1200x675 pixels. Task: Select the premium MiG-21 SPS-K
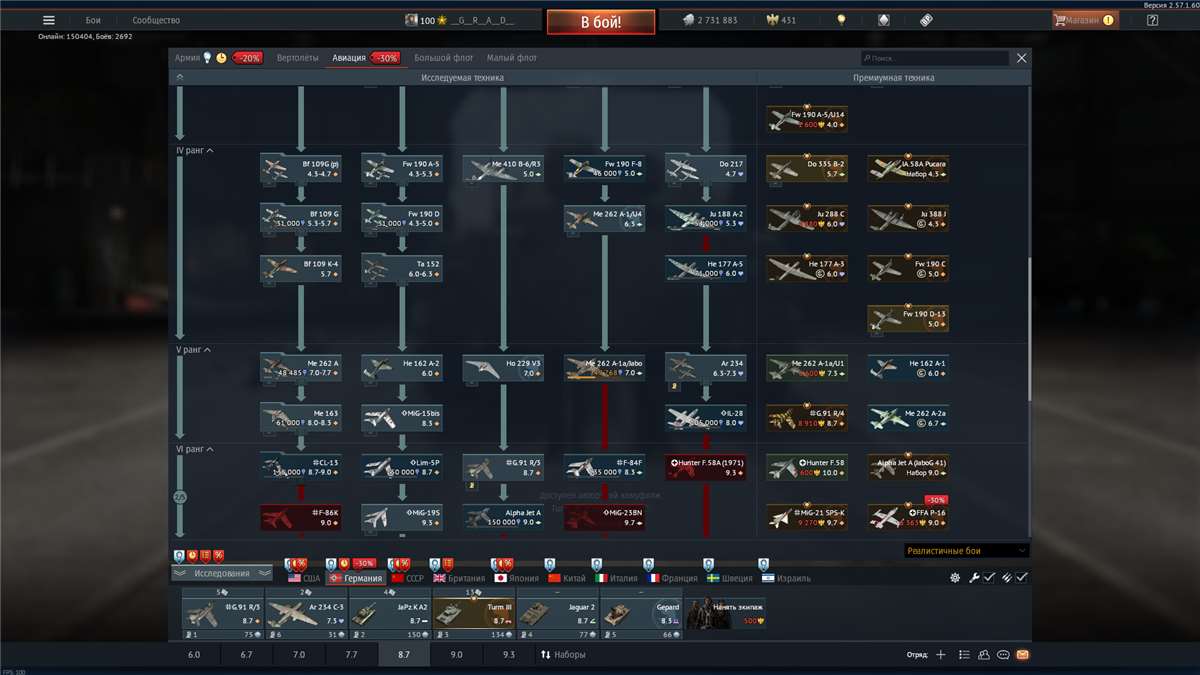807,517
